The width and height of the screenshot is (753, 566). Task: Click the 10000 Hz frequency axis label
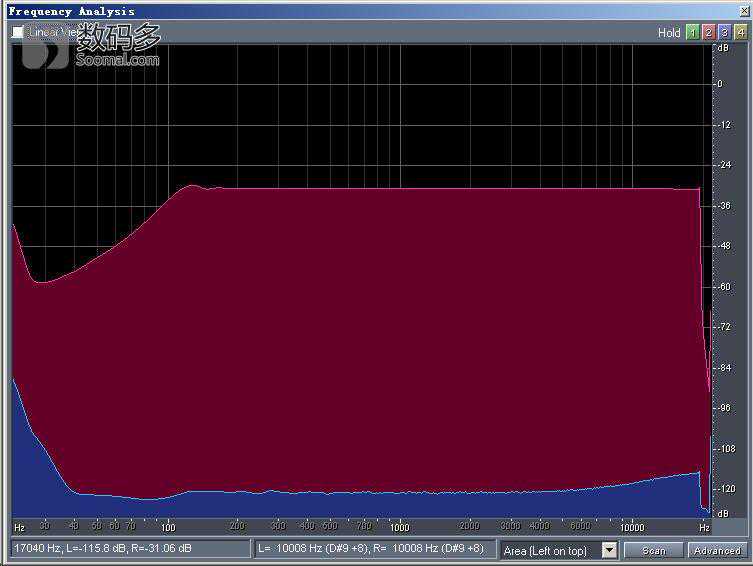point(631,526)
